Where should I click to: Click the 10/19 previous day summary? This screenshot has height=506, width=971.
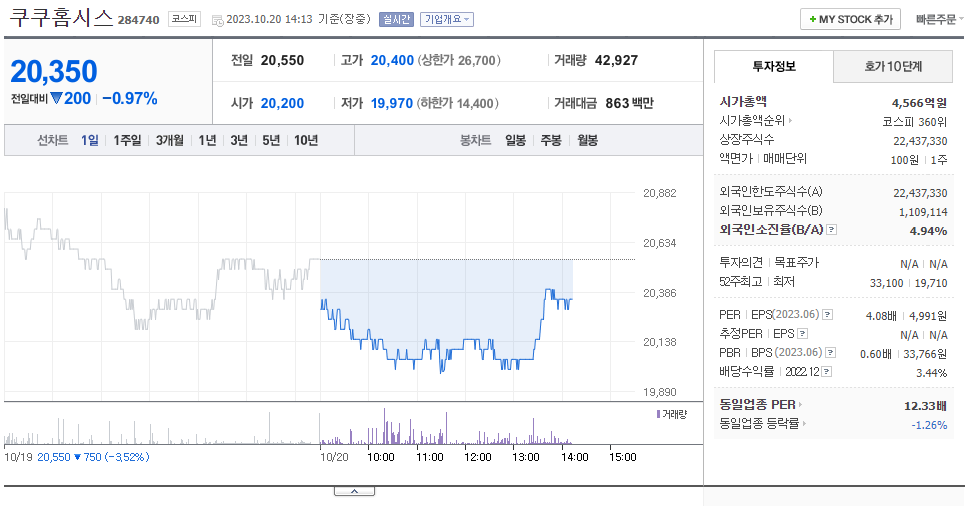[x=77, y=457]
